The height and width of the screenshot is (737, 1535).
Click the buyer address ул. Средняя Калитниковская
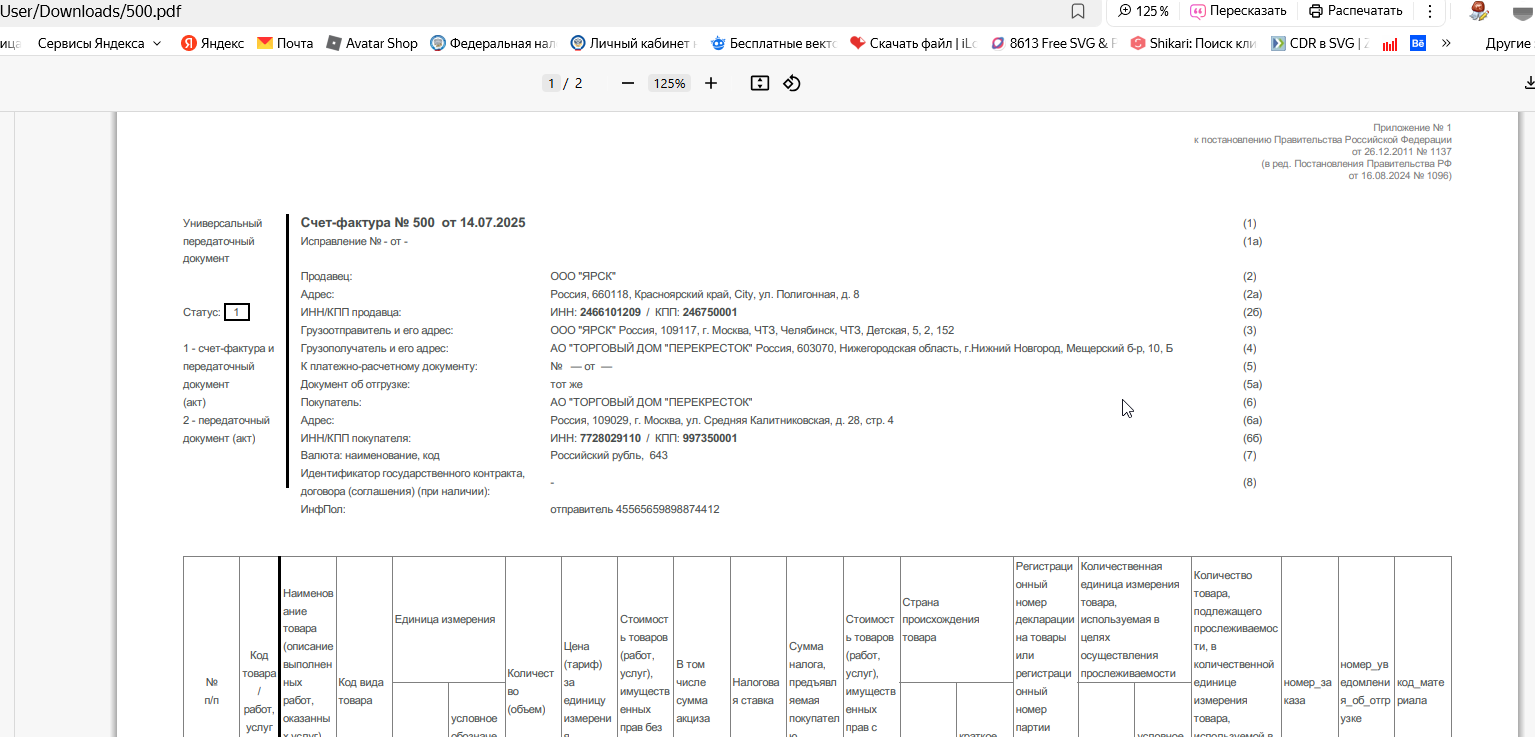[722, 420]
